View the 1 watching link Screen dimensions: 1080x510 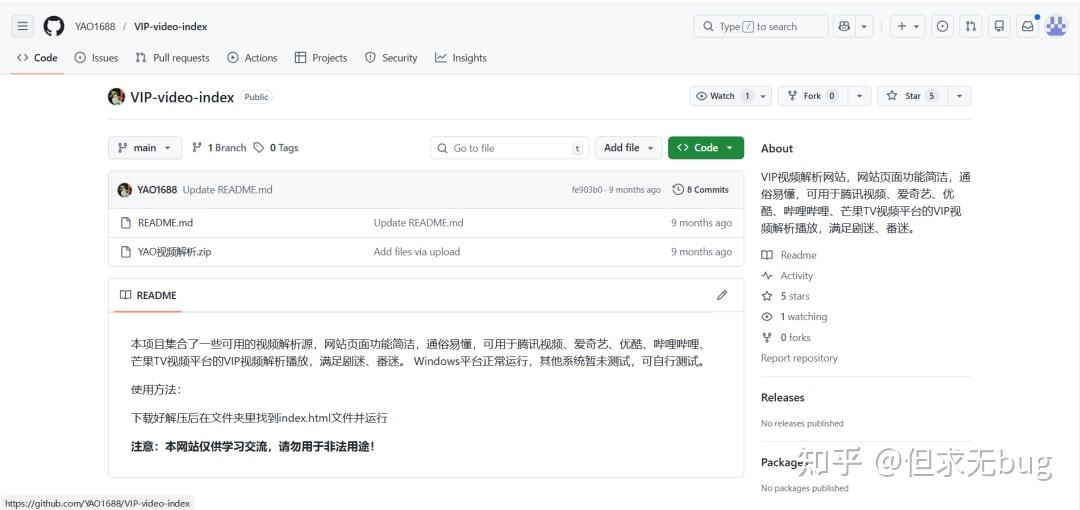tap(794, 317)
